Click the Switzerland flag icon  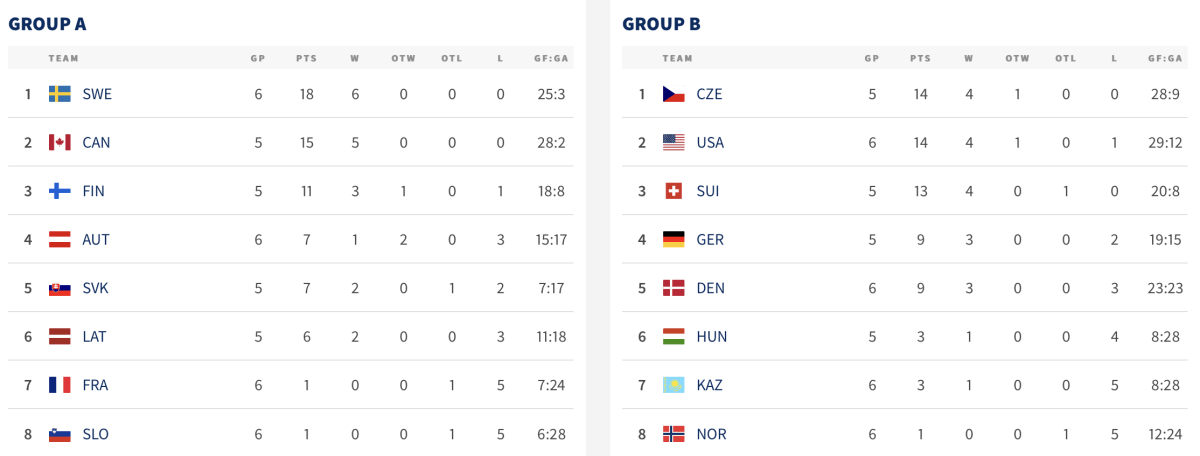pyautogui.click(x=674, y=191)
